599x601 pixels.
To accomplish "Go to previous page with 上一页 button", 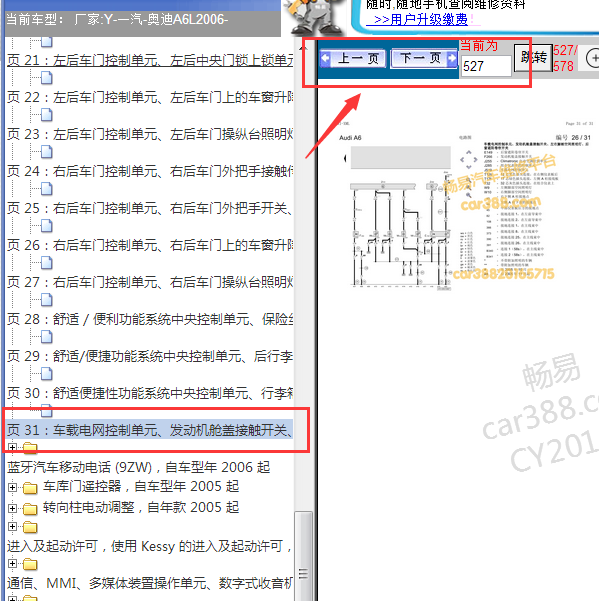I will pyautogui.click(x=353, y=59).
